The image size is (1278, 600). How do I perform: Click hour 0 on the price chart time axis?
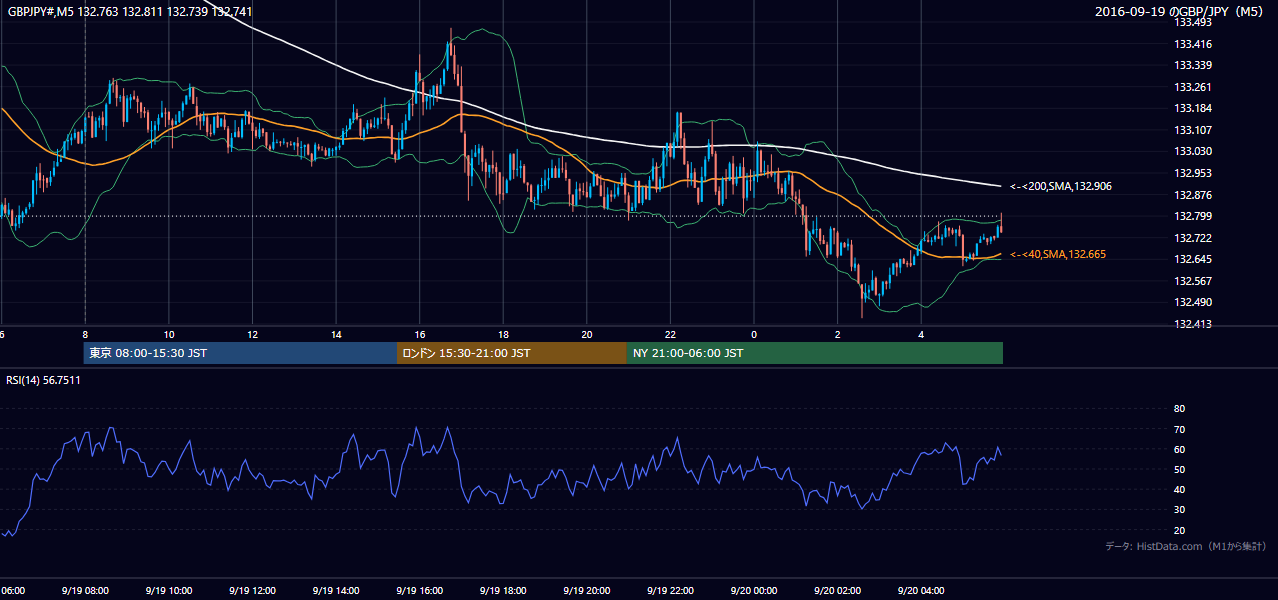click(754, 334)
